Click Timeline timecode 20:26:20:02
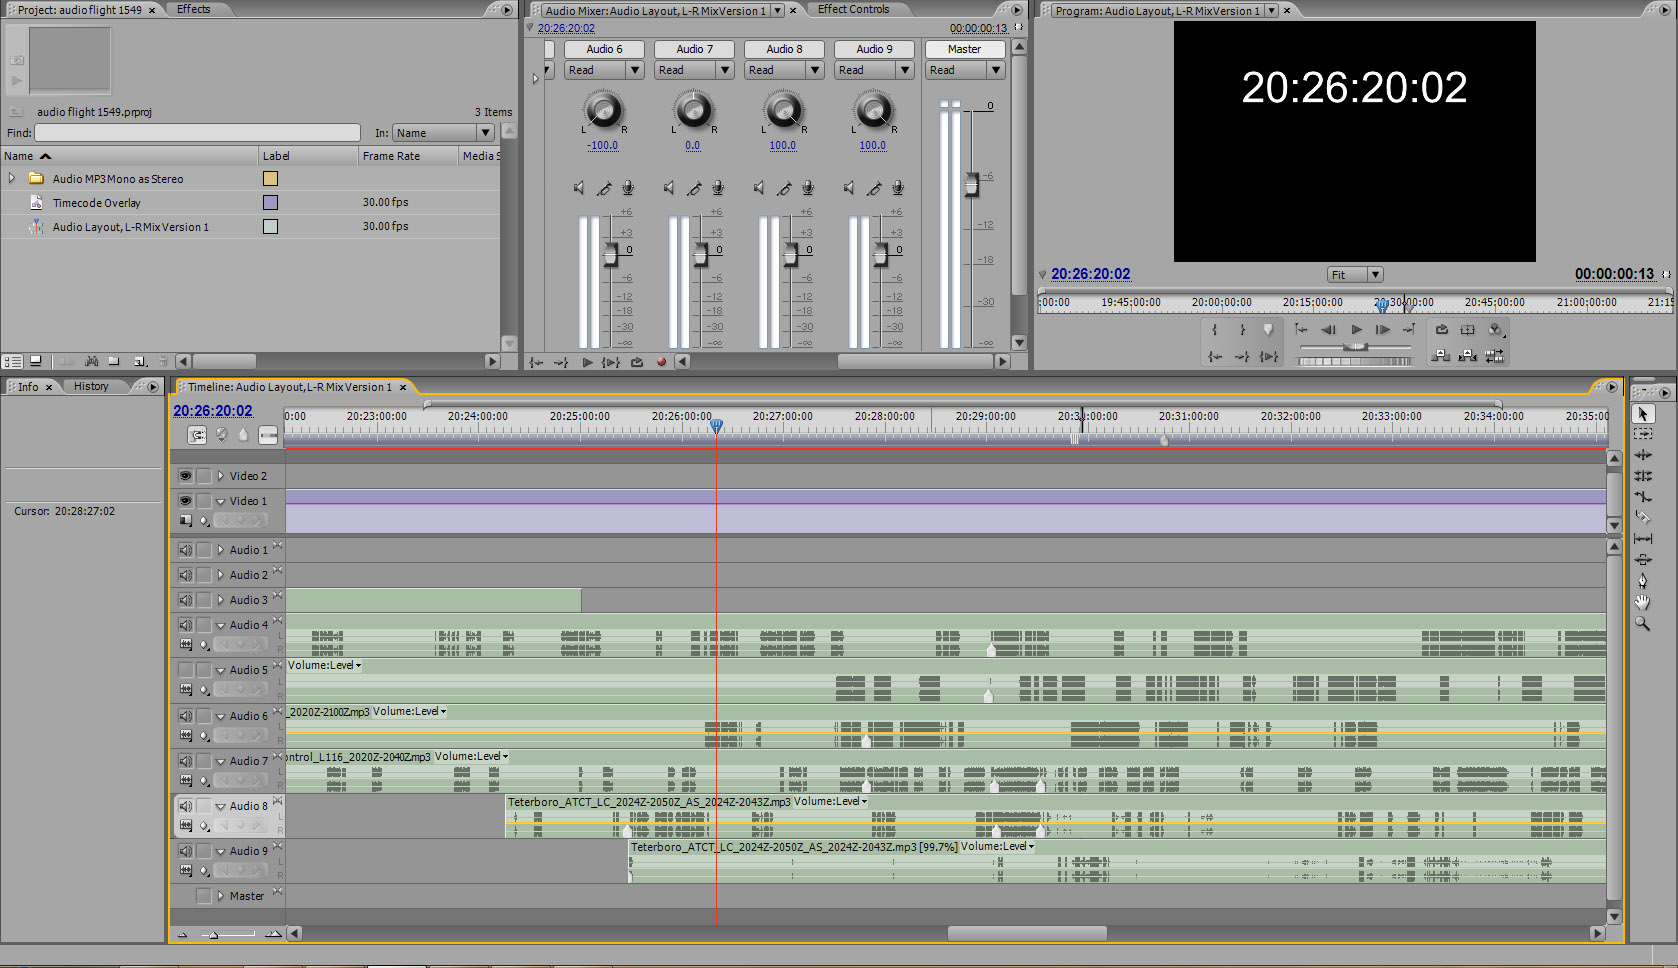The image size is (1678, 968). [x=213, y=411]
